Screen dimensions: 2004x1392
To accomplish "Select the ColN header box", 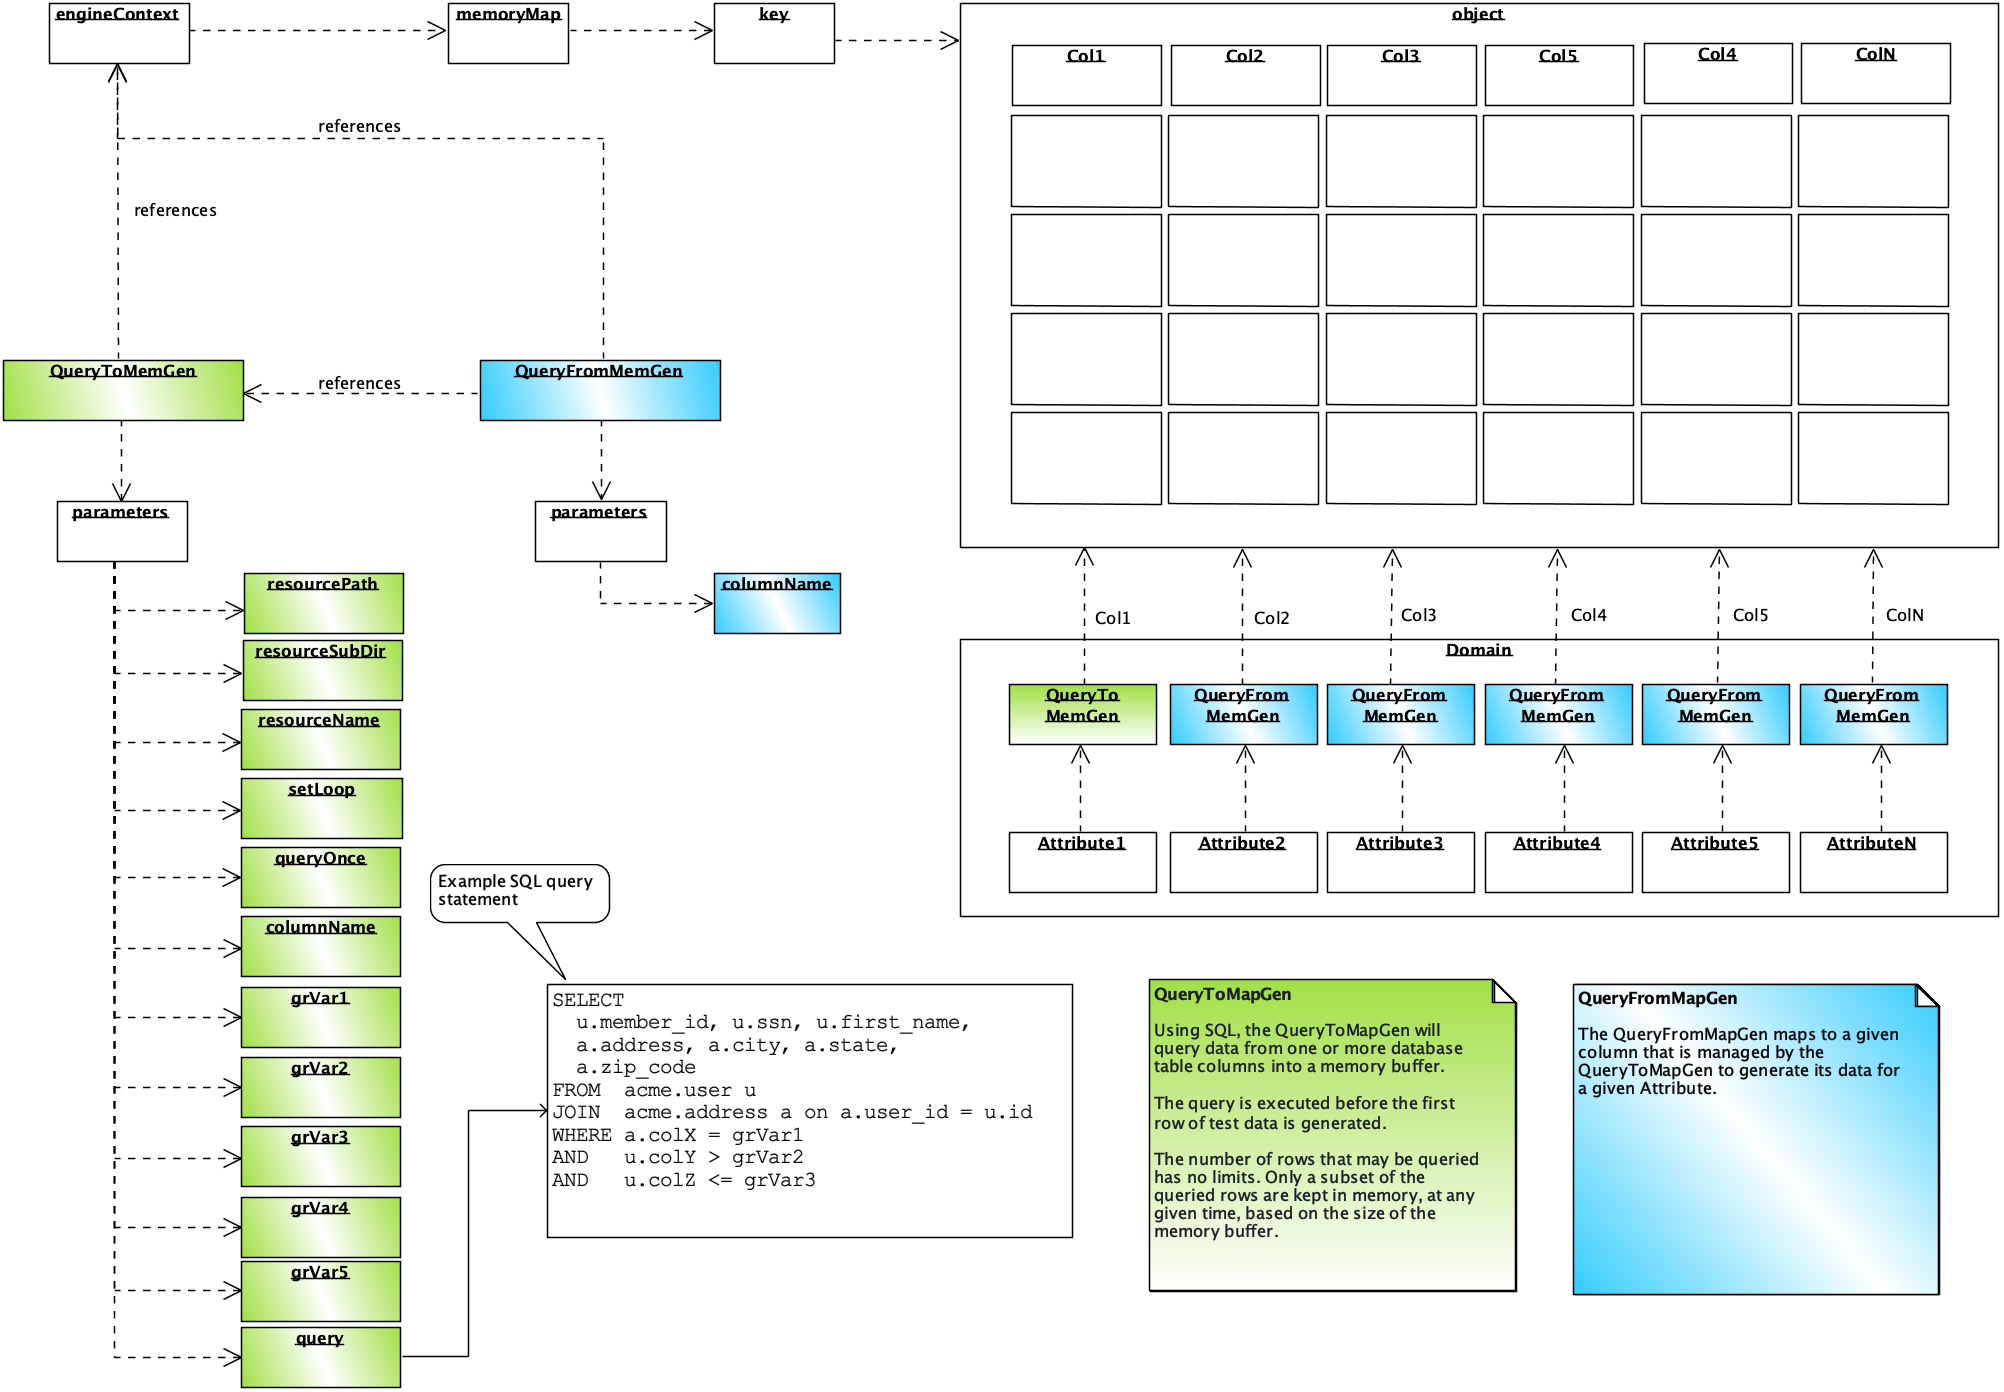I will pos(1875,73).
